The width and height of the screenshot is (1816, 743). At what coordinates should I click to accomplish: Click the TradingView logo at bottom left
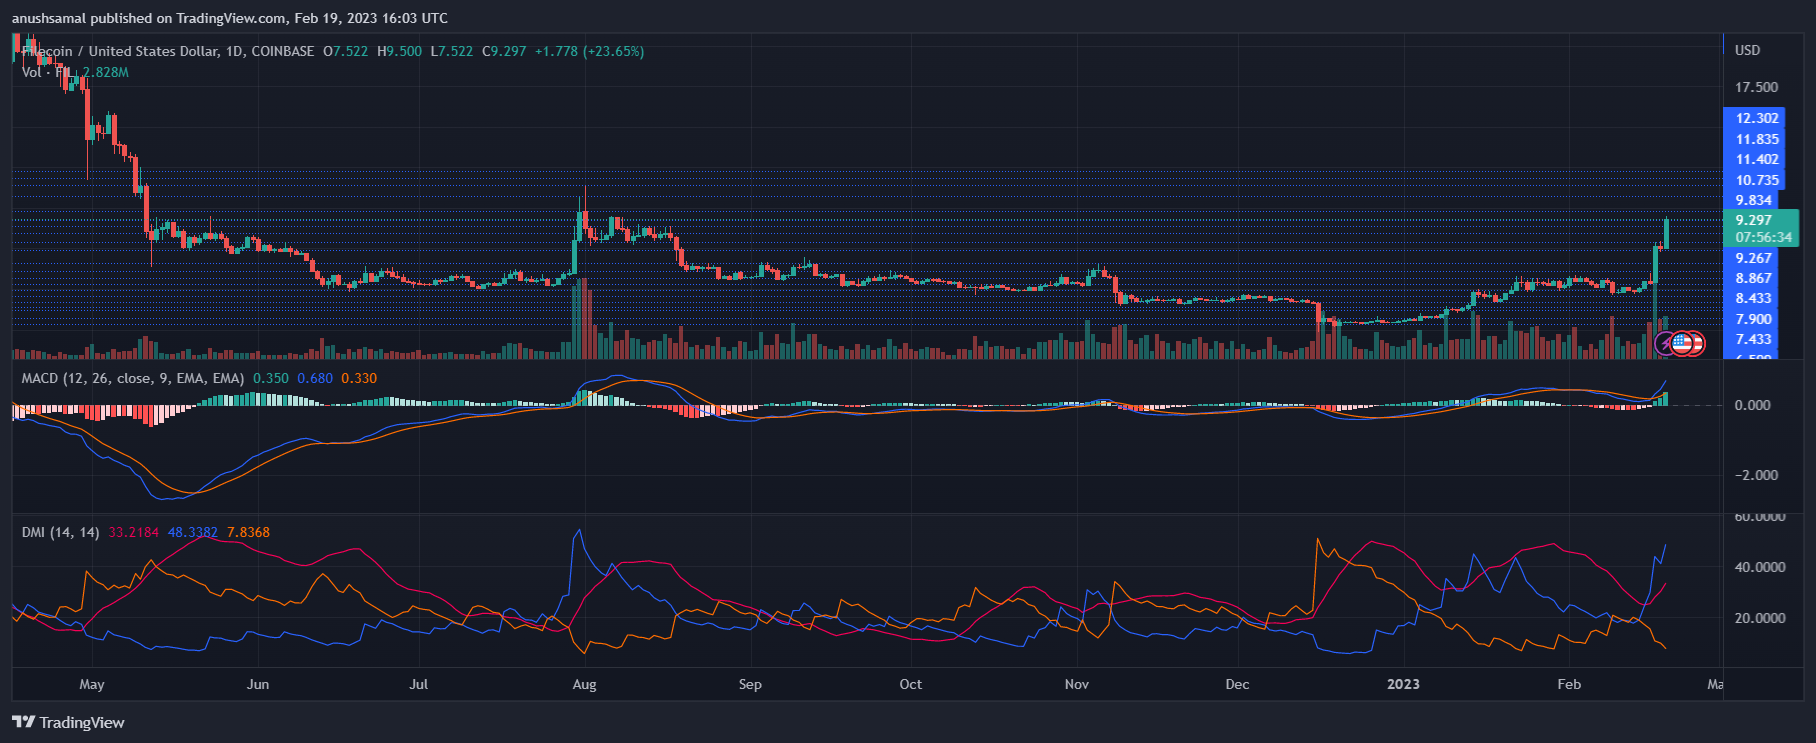[68, 722]
